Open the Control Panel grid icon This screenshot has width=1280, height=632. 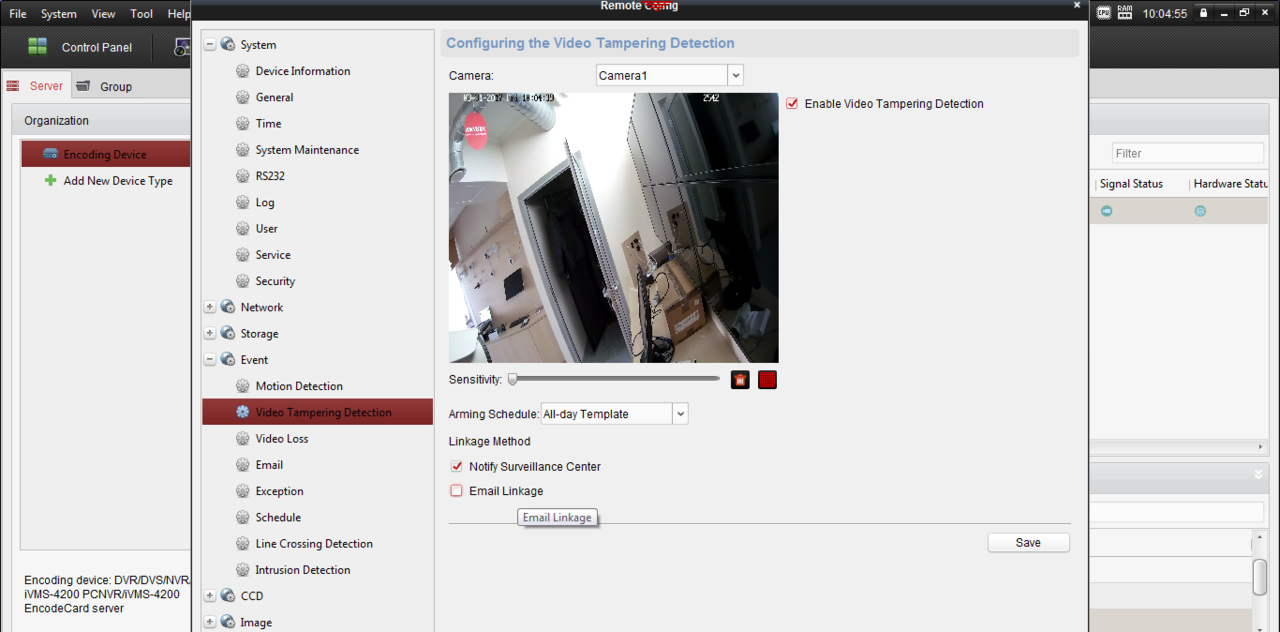click(37, 46)
